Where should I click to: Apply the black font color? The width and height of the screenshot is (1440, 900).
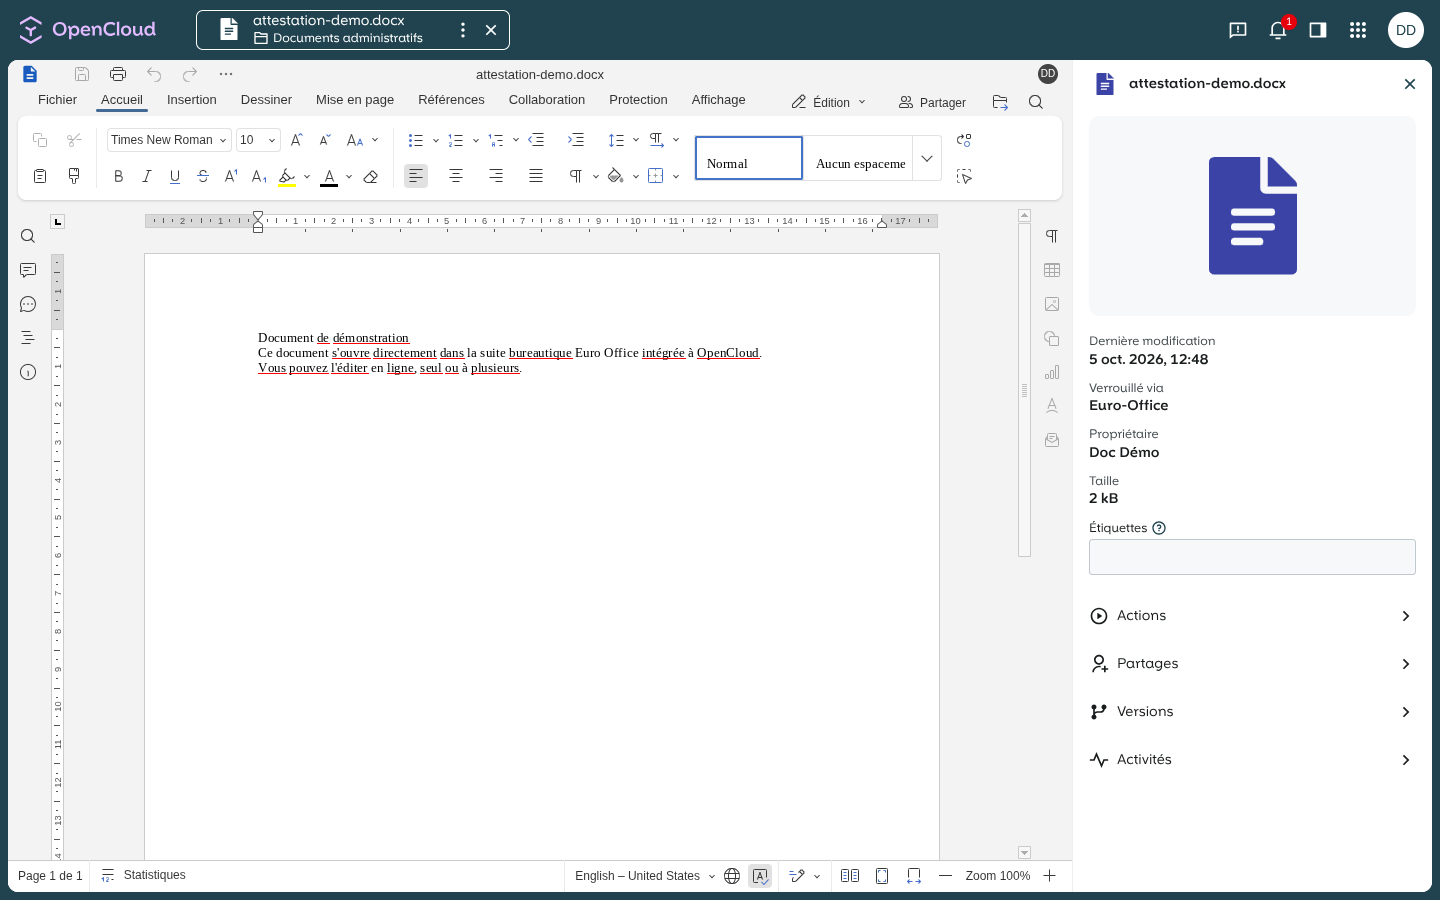[x=329, y=177]
